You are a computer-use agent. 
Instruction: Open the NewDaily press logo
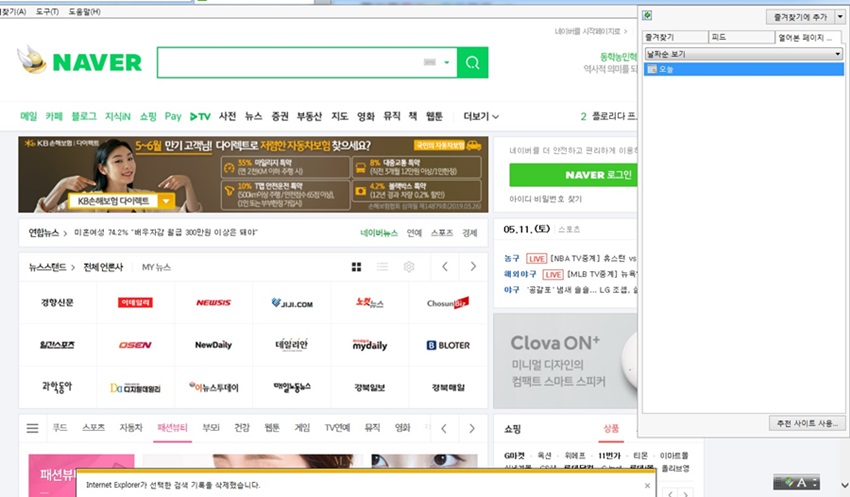coord(214,345)
